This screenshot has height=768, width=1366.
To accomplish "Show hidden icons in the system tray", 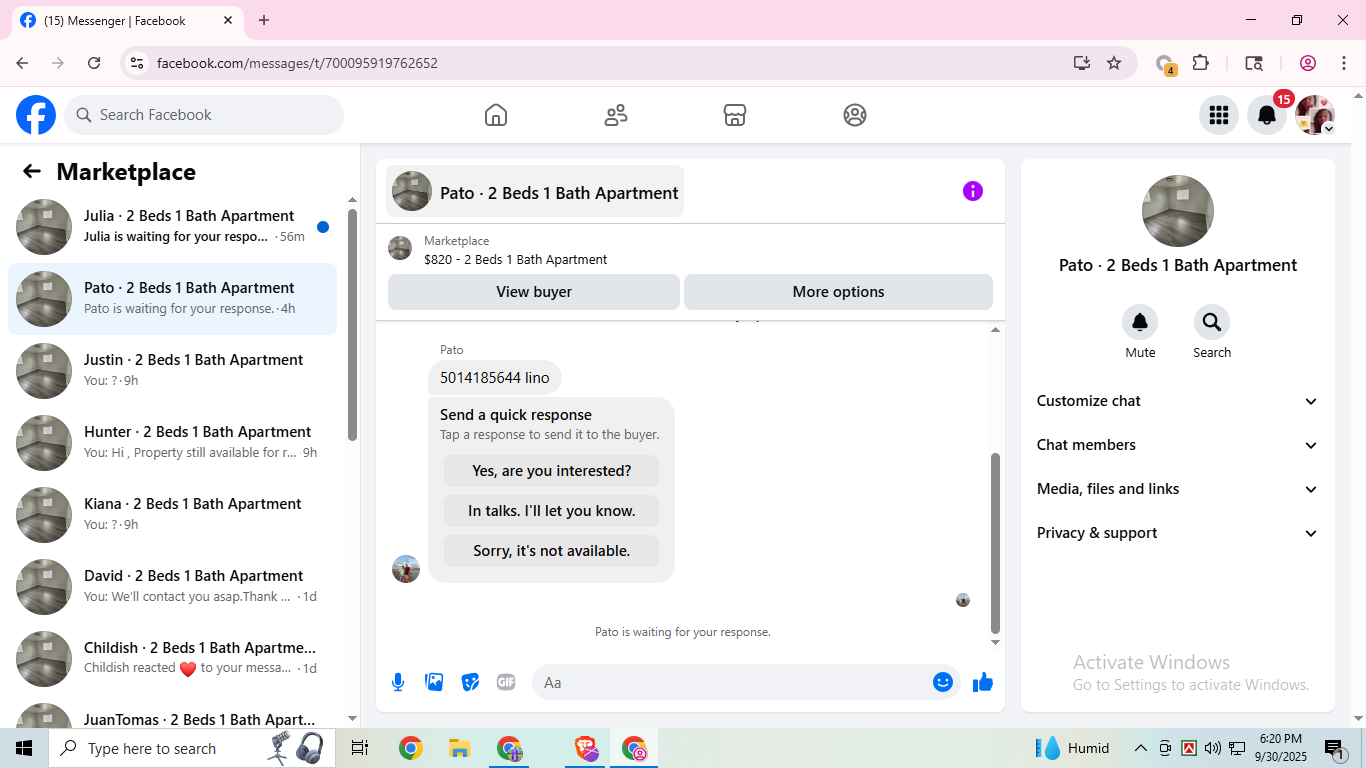I will (x=1140, y=748).
